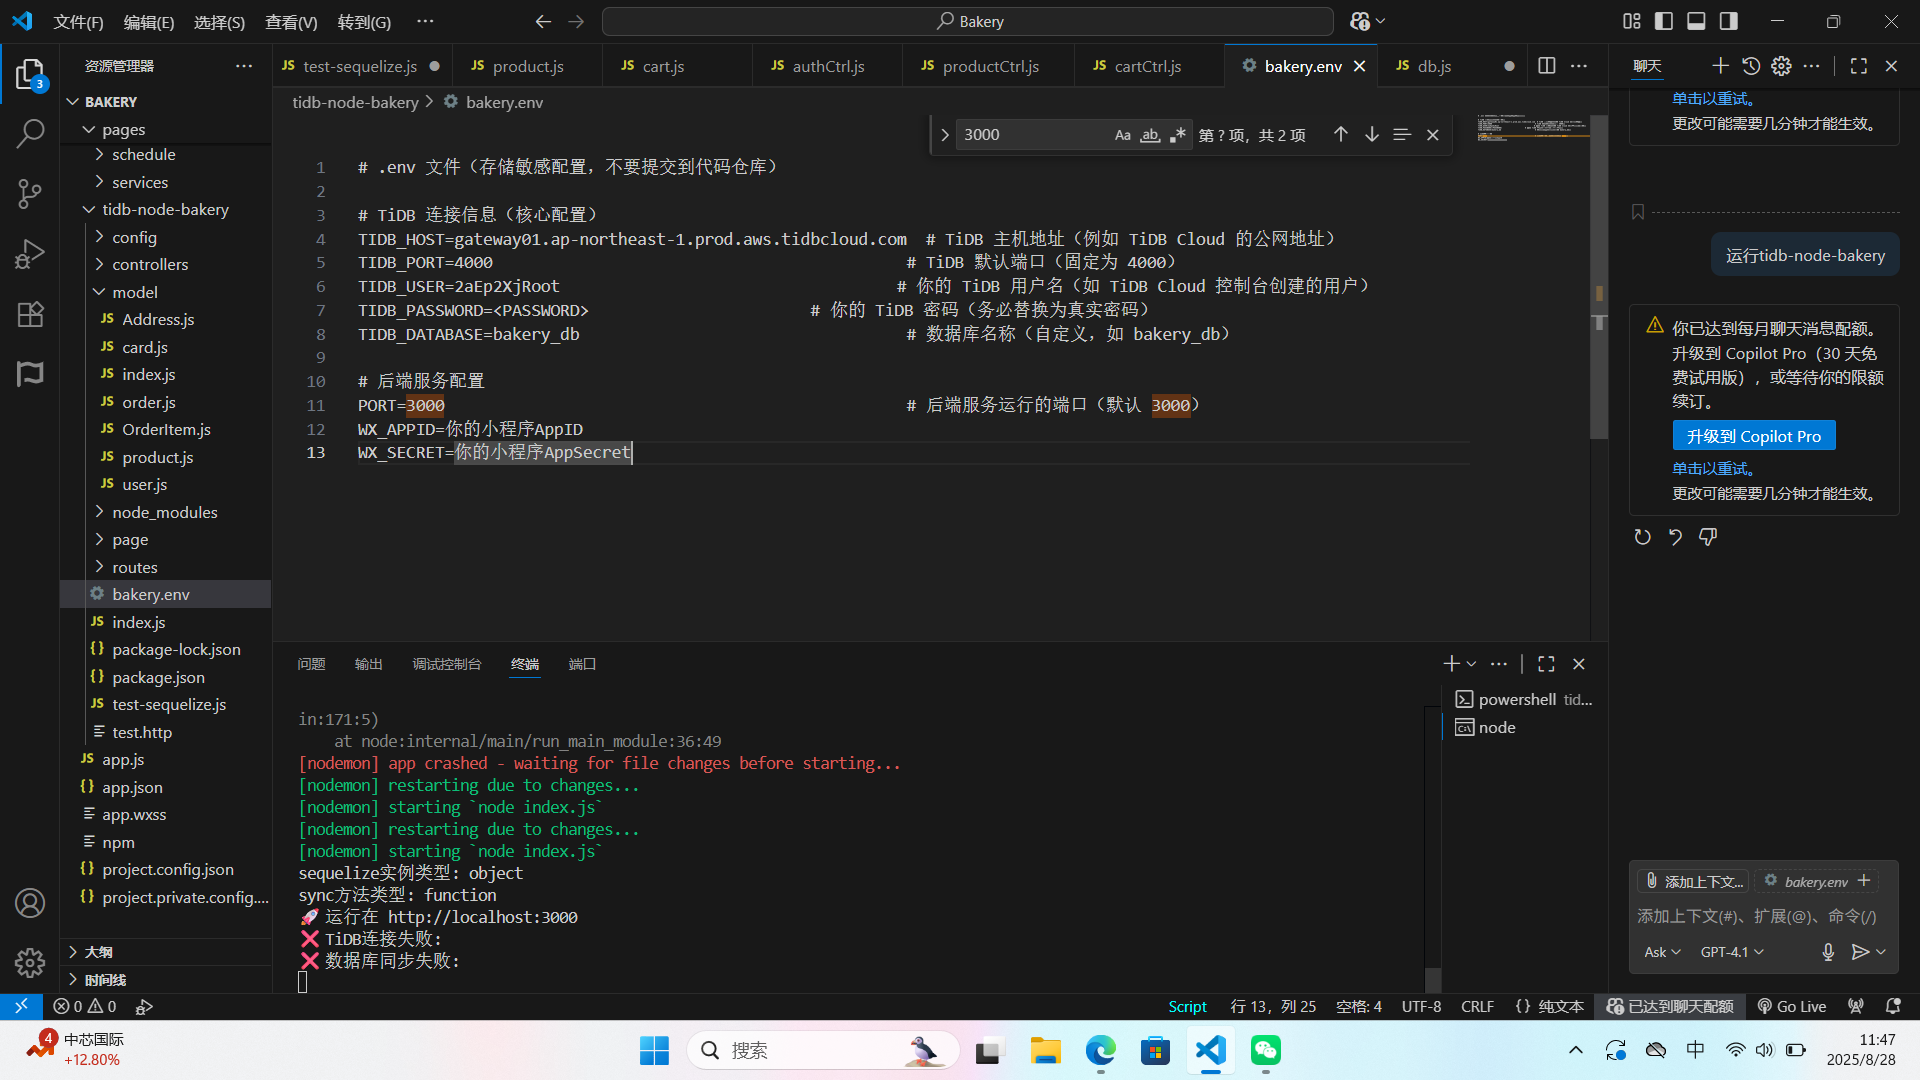
Task: Toggle Match Case in find box
Action: pyautogui.click(x=1122, y=135)
